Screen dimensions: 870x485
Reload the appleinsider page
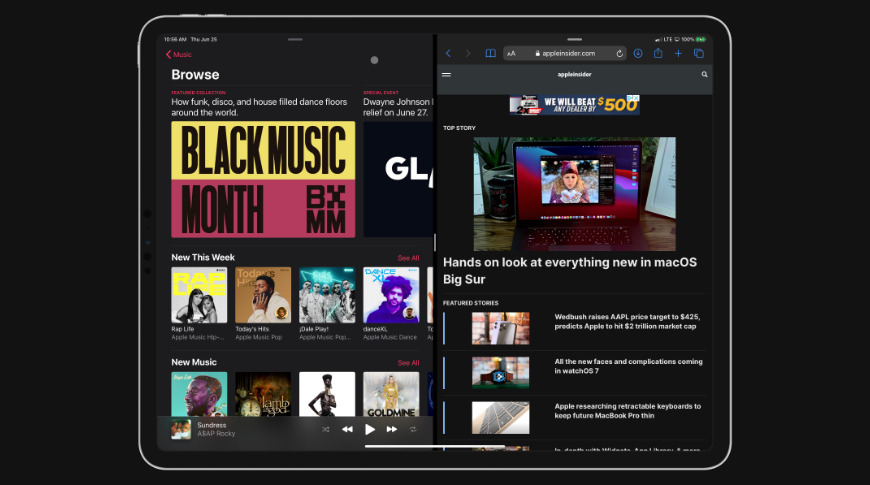619,53
